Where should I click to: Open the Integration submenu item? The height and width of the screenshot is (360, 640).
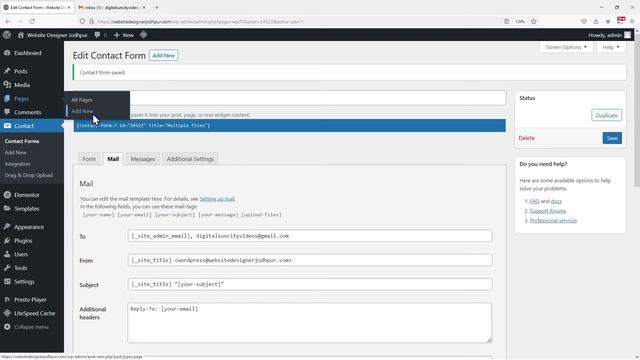[18, 164]
